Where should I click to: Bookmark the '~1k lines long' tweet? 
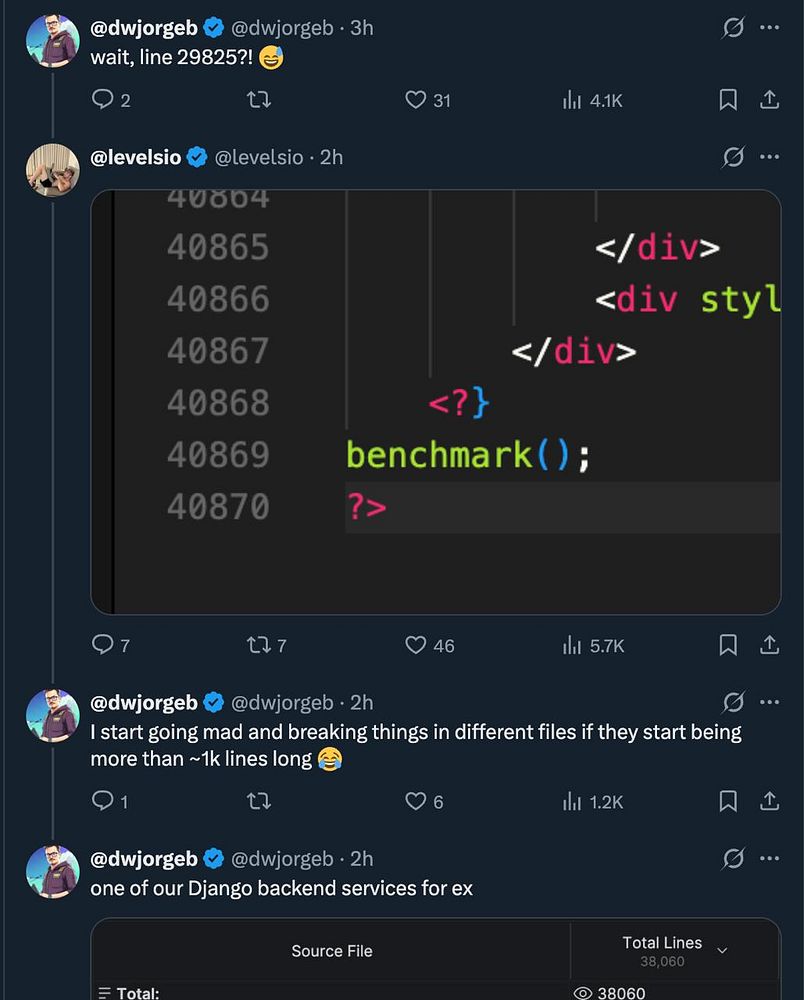[x=728, y=801]
